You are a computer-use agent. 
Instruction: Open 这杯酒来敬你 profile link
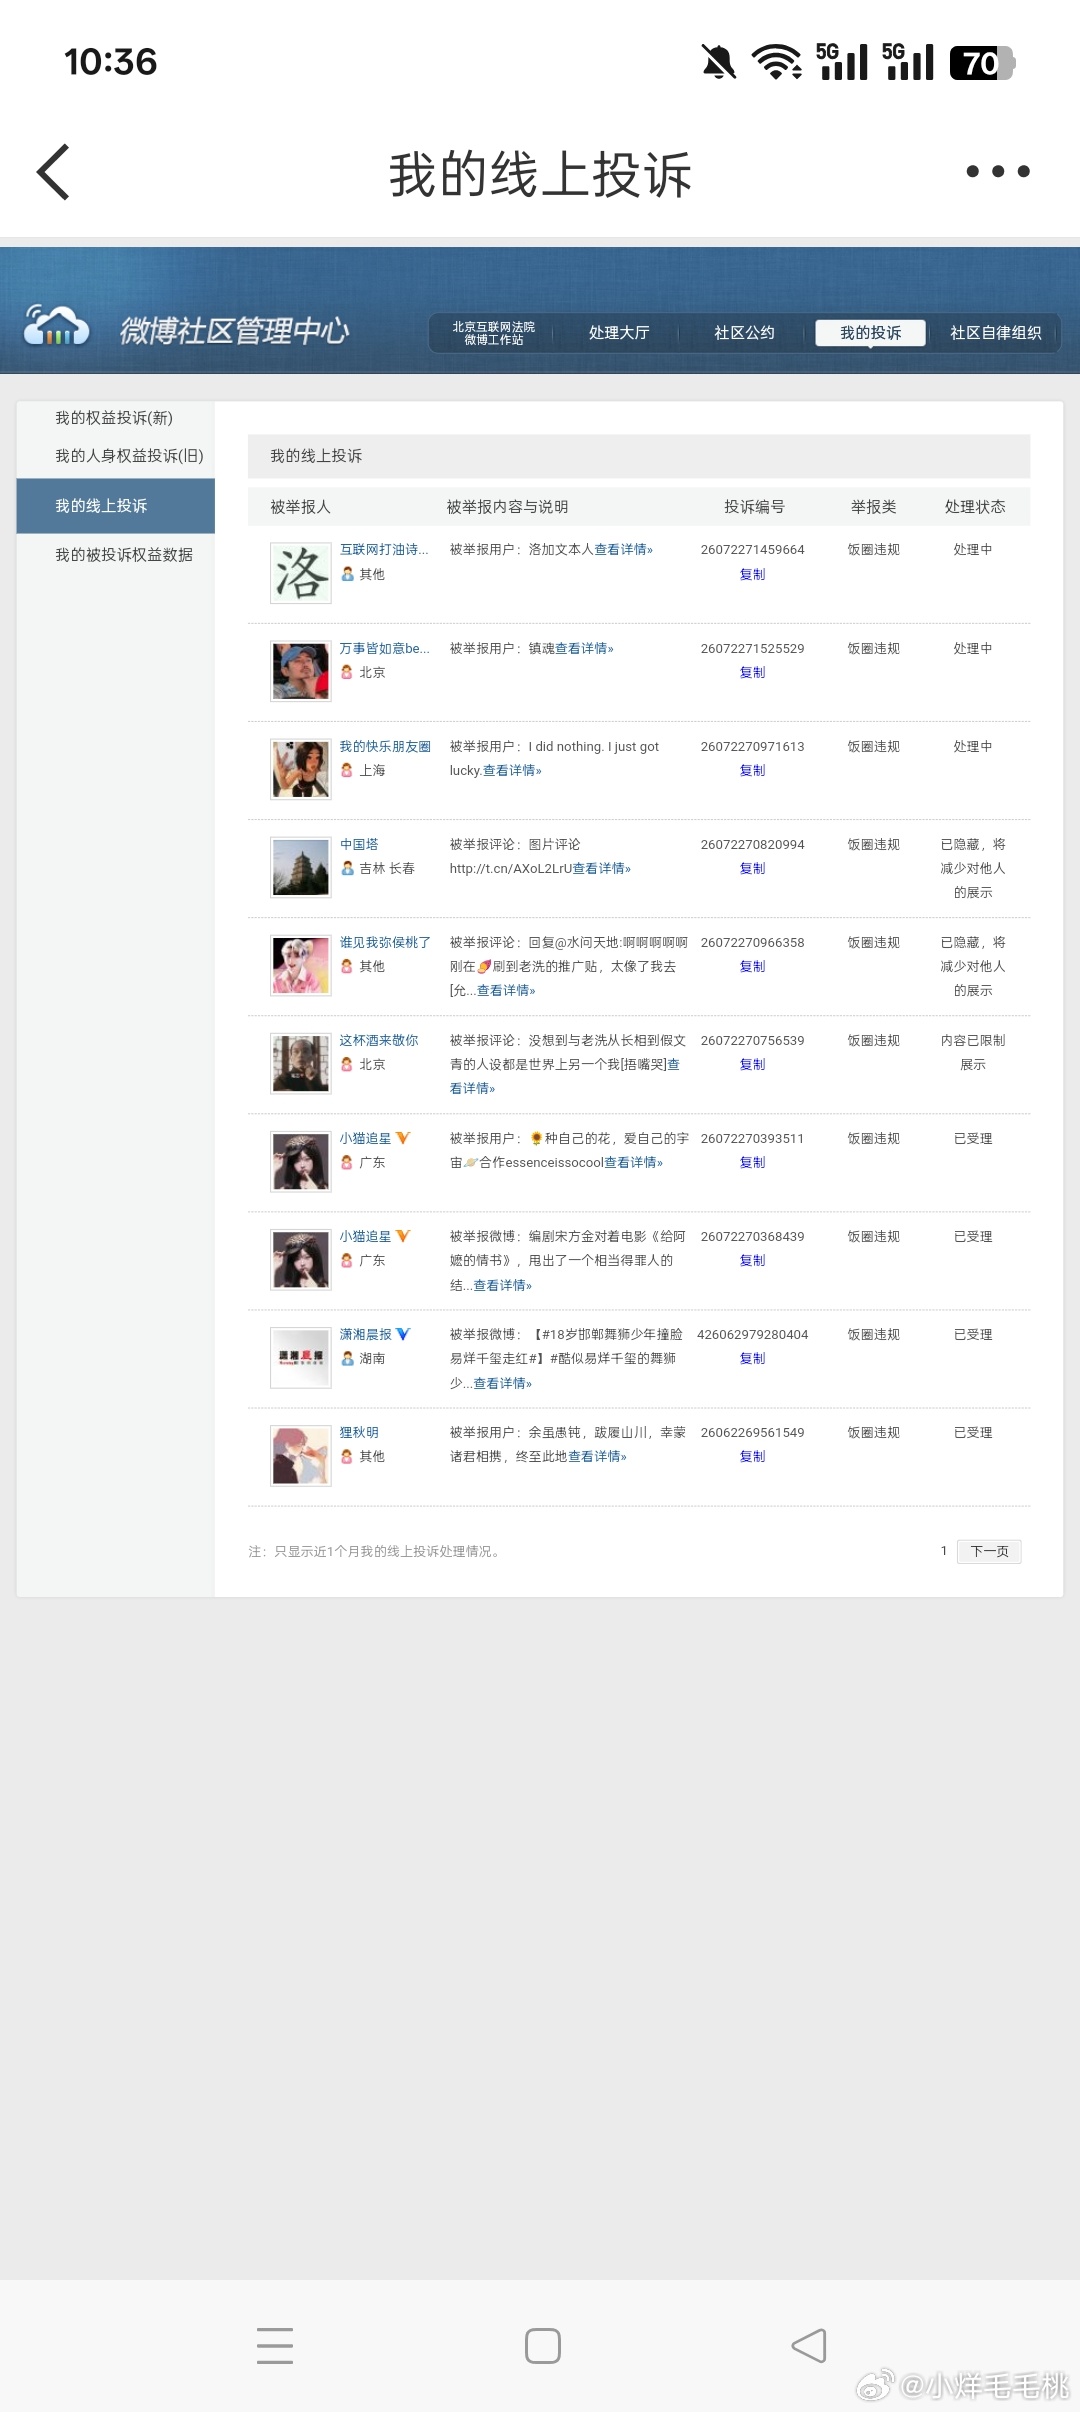(379, 1040)
